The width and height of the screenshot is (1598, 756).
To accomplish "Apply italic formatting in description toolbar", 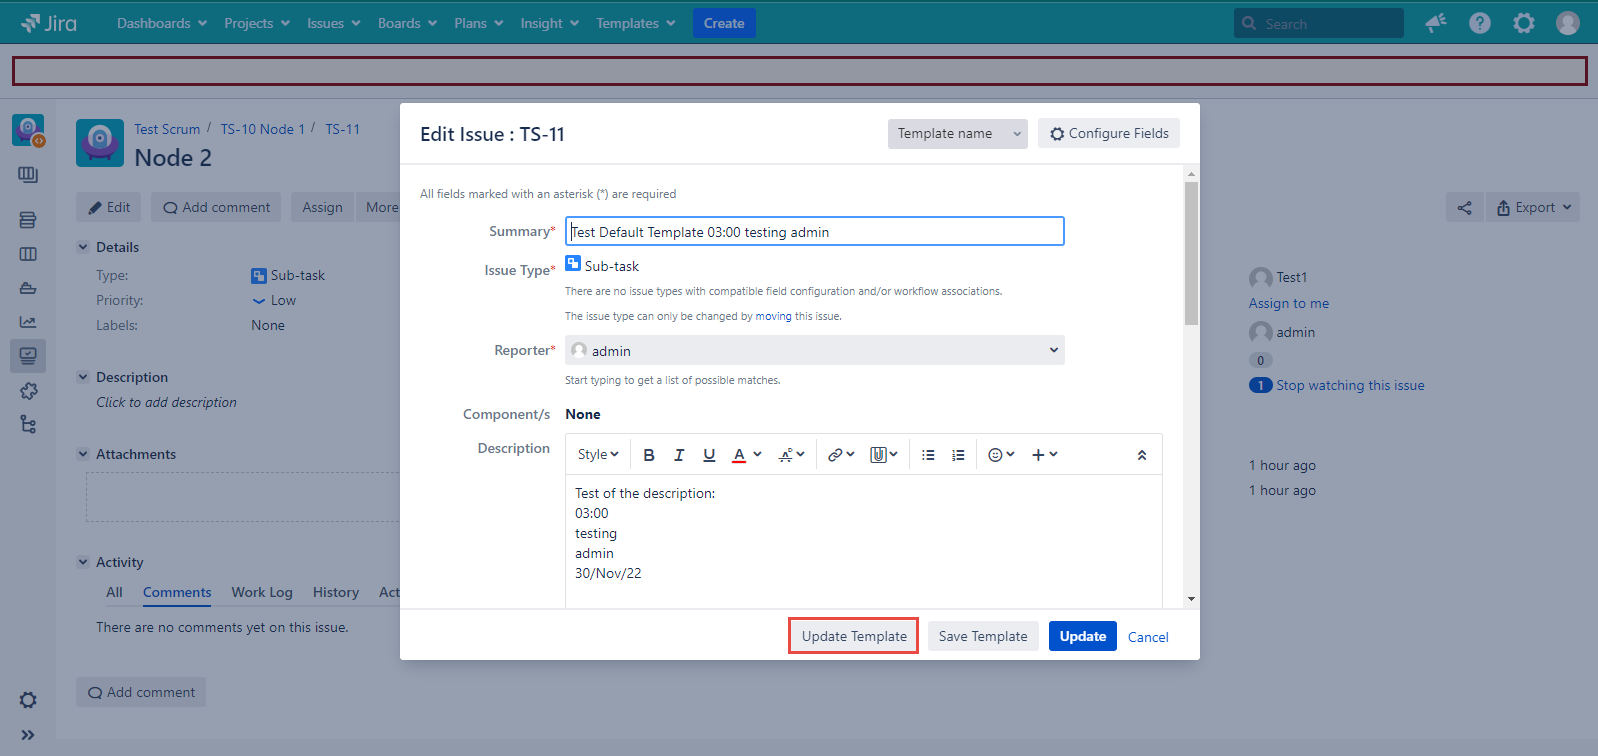I will coord(679,455).
